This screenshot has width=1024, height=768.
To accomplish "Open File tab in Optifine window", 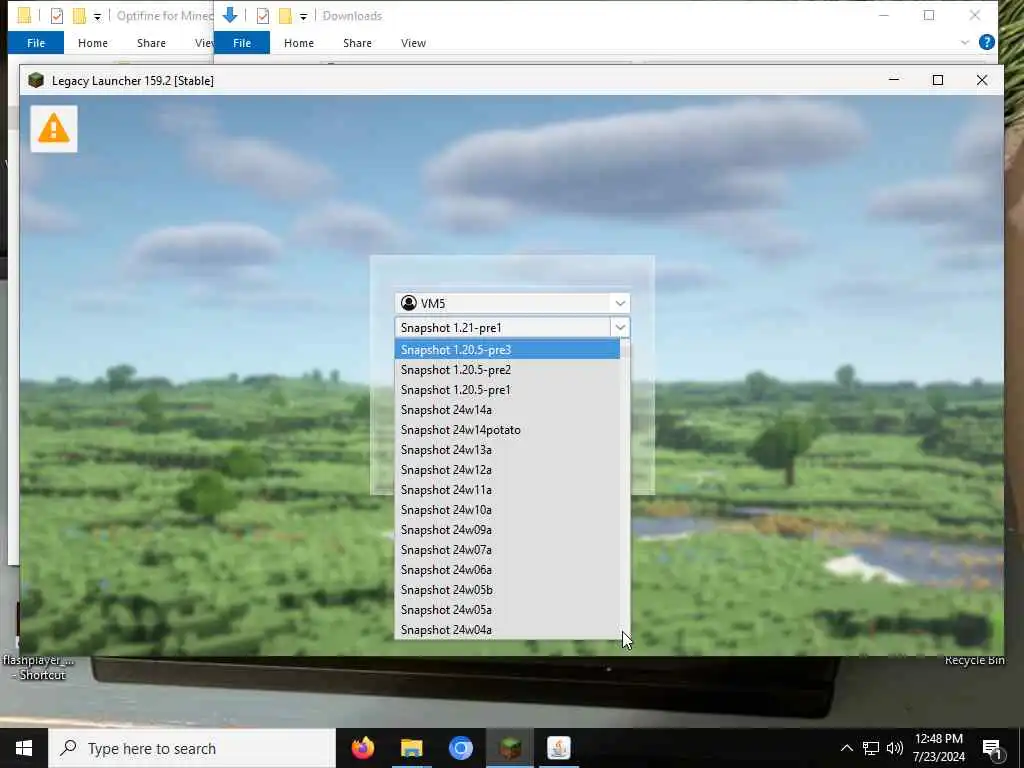I will coord(36,42).
